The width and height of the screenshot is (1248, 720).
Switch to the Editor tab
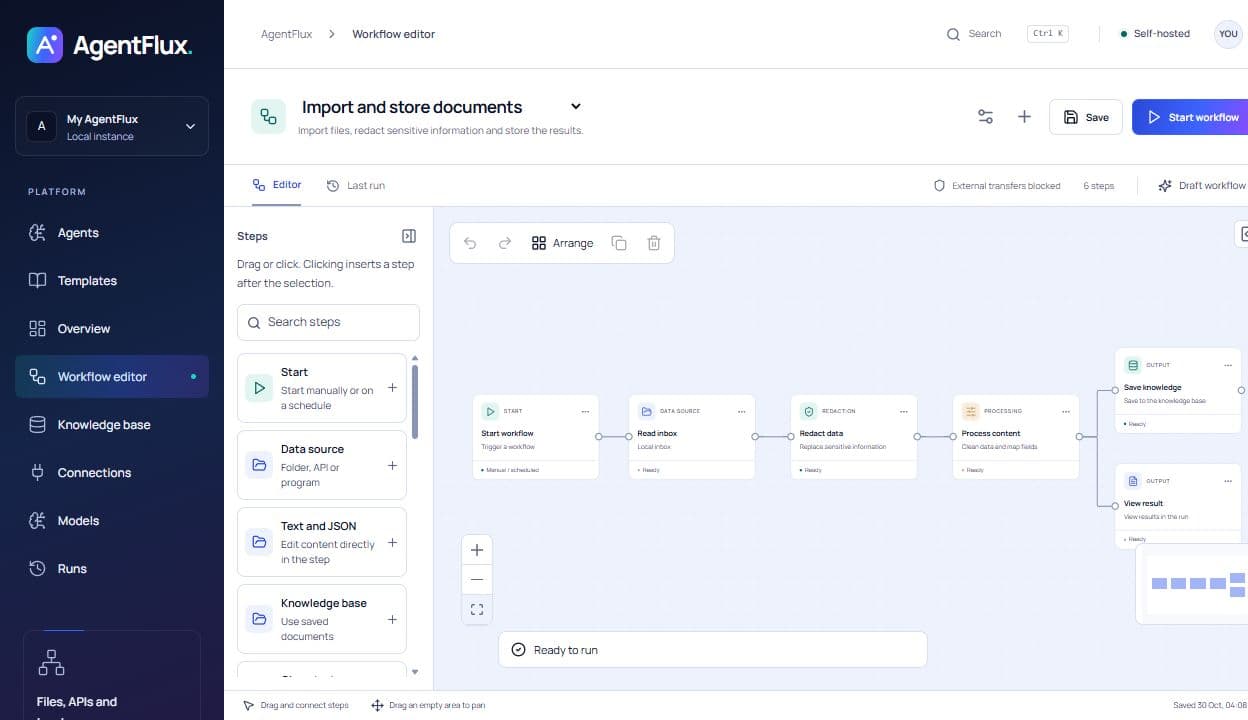277,185
